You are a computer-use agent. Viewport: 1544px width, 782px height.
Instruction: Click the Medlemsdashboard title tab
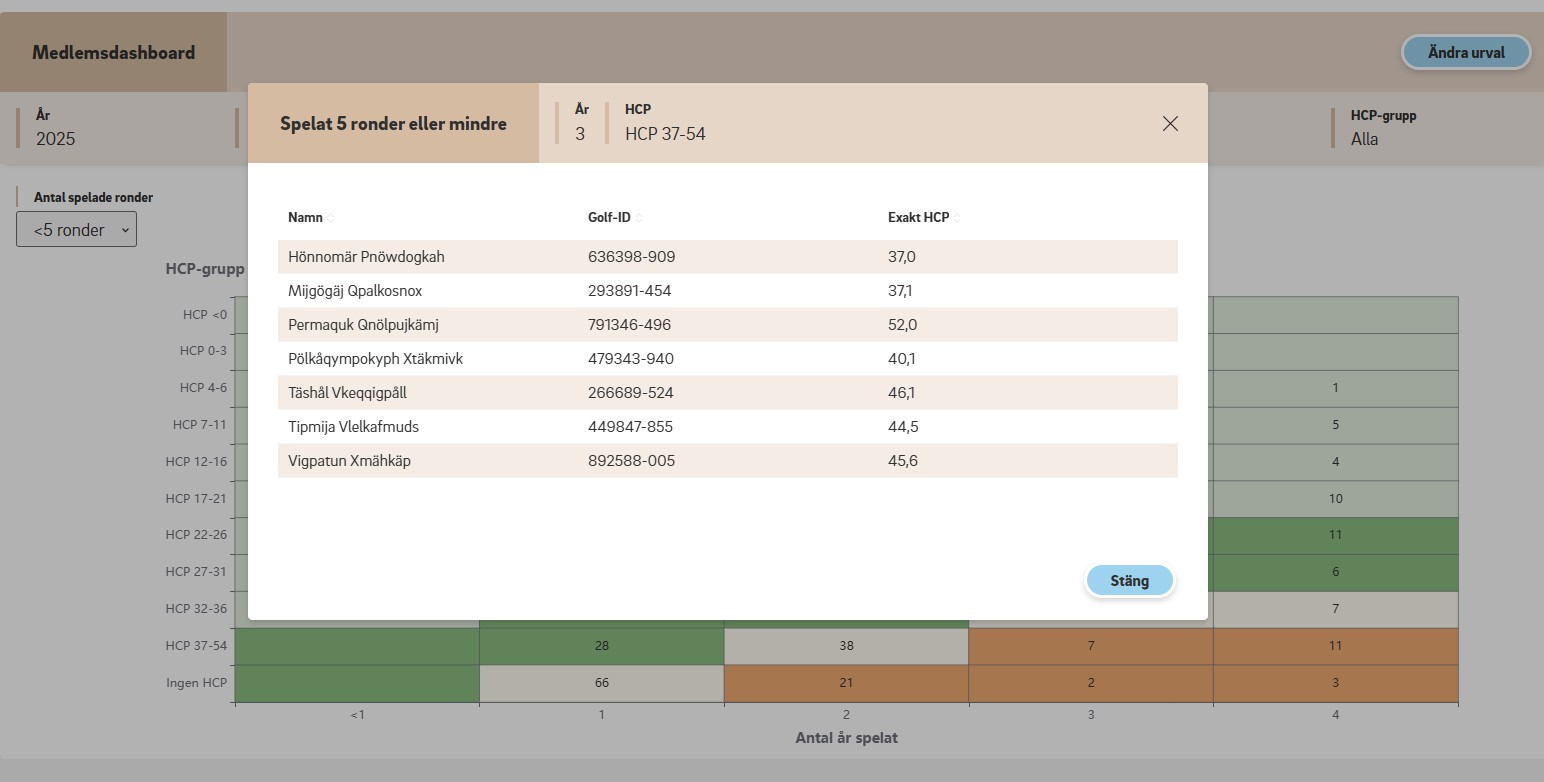113,53
